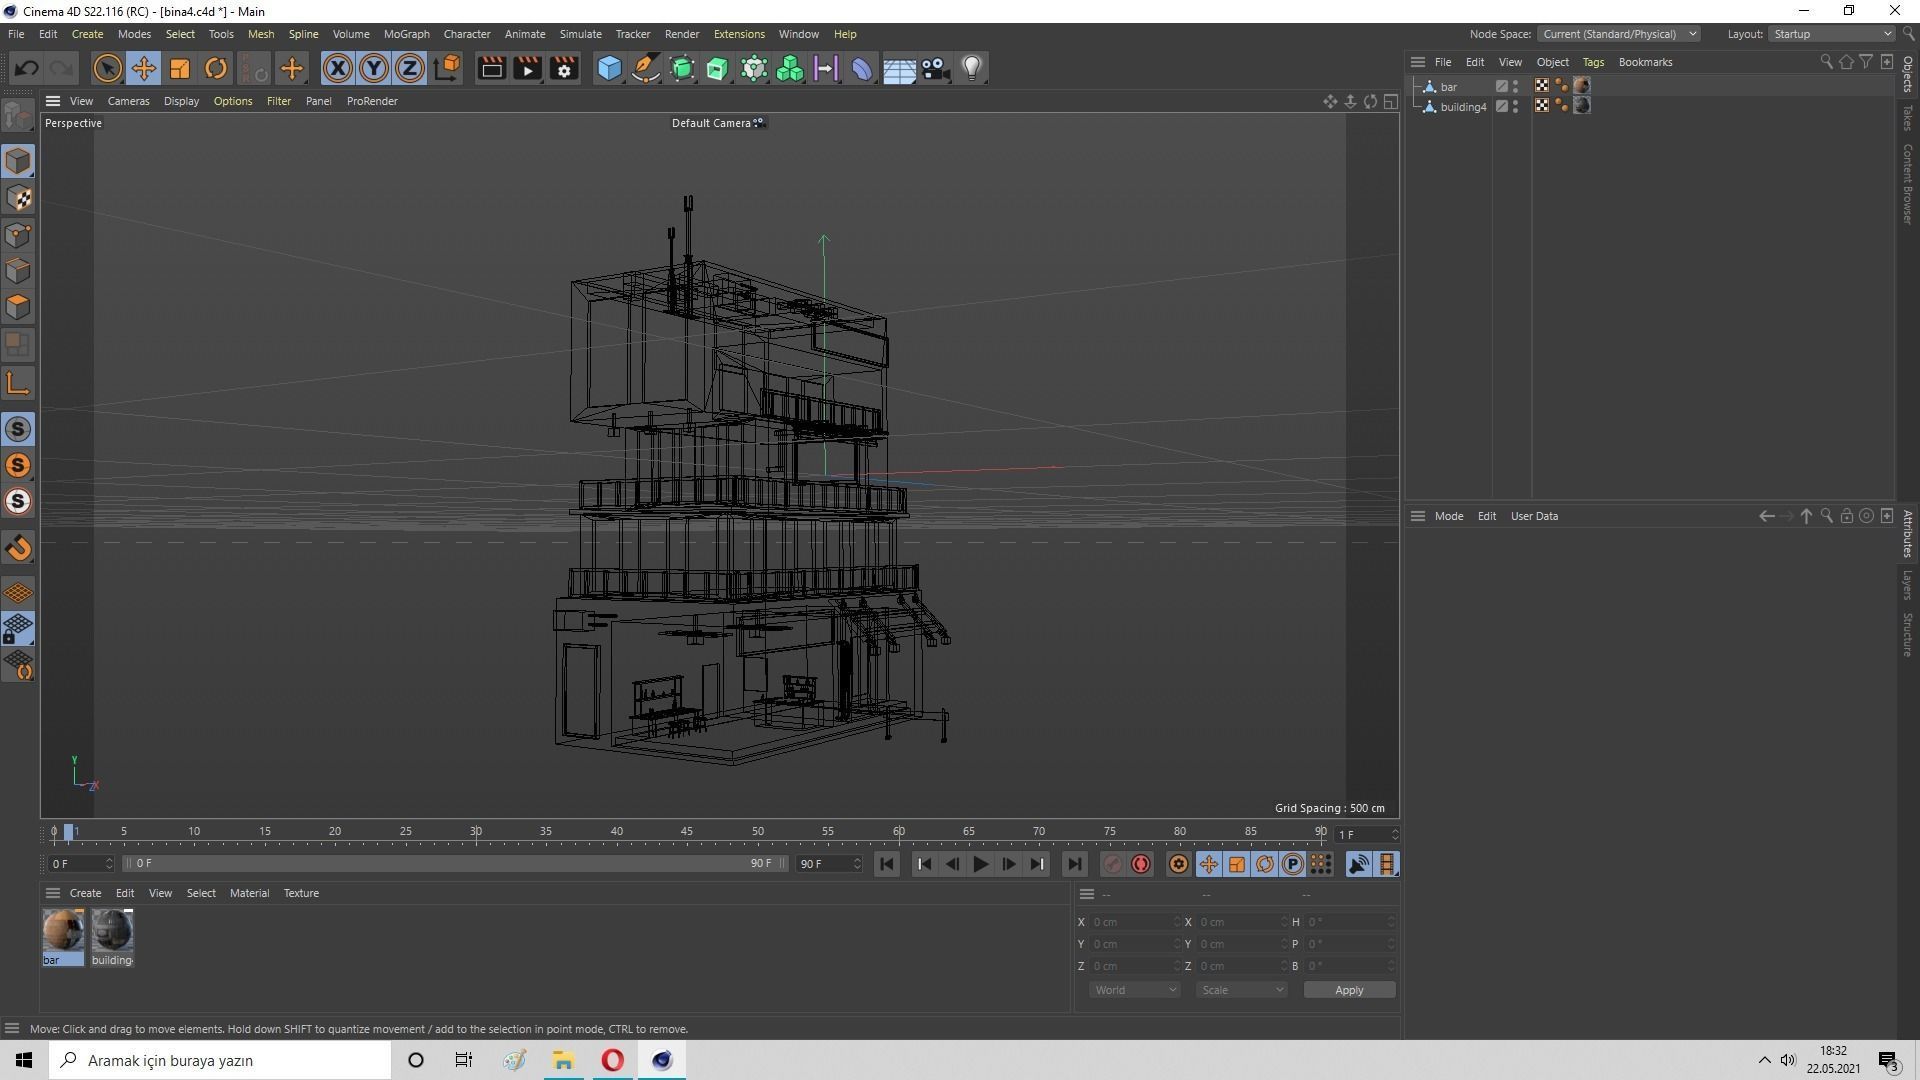Switch to Edges mode icon

coord(18,271)
